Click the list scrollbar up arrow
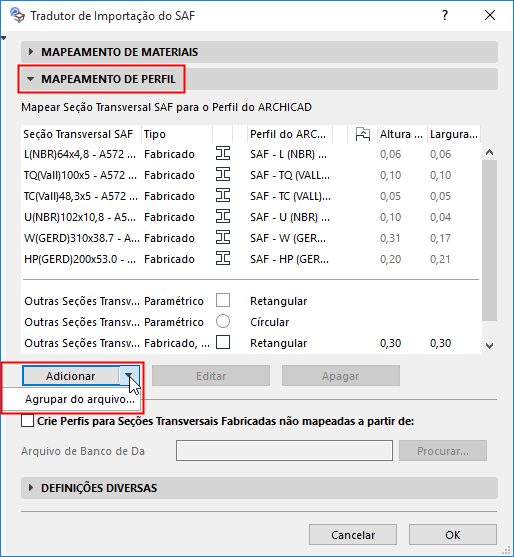Viewport: 514px width, 557px height. [x=489, y=152]
